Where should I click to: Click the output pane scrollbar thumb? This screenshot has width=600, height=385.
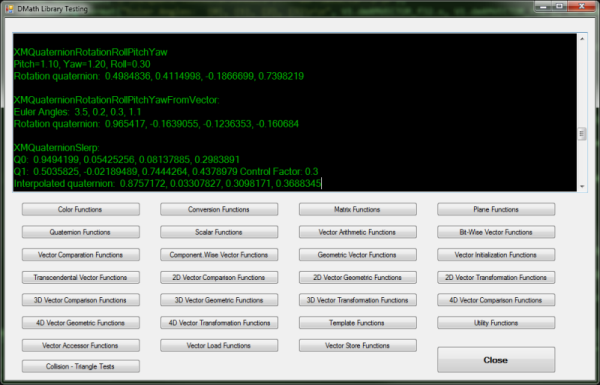click(582, 134)
